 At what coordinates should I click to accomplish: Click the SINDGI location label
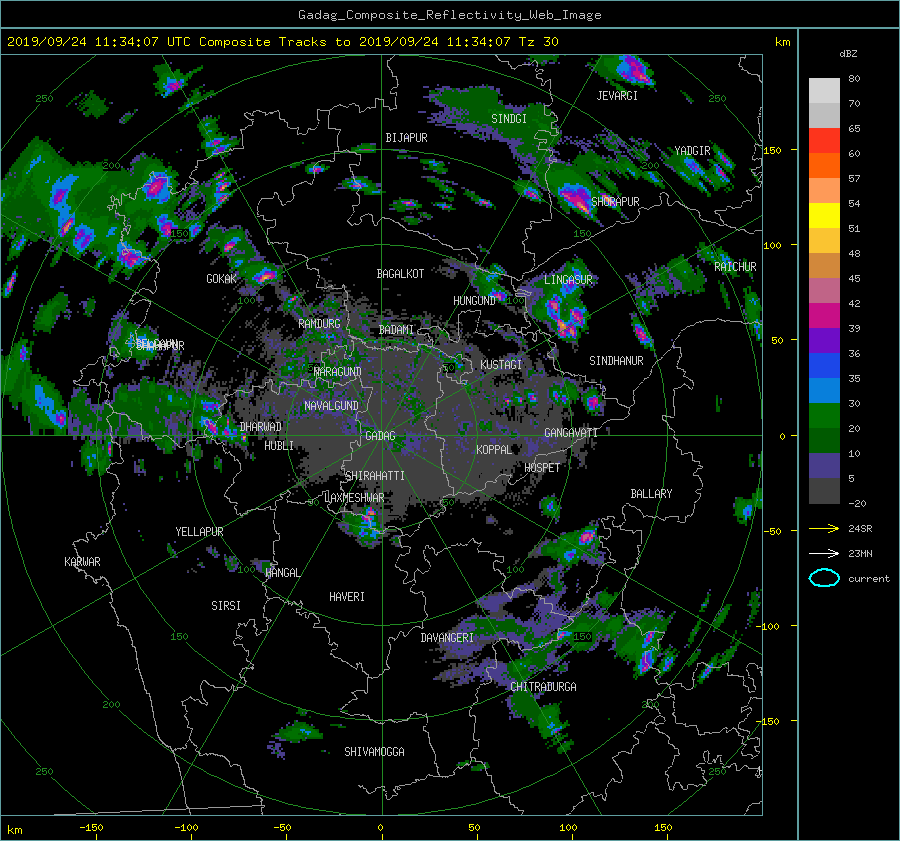coord(509,119)
